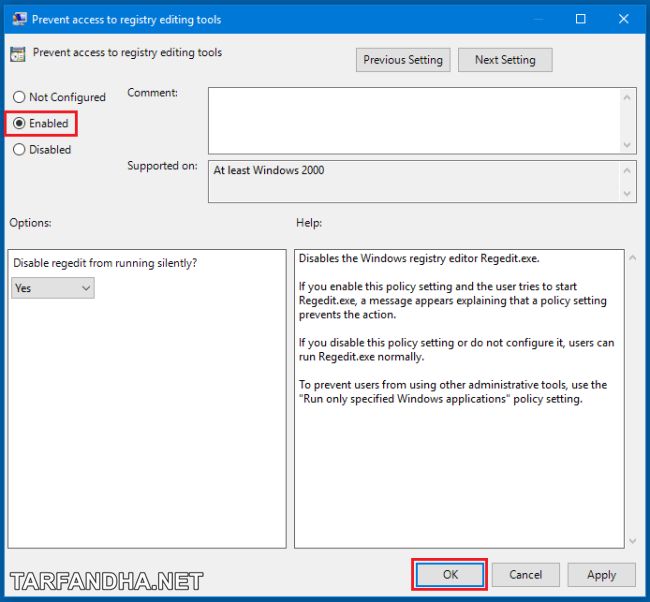Confirm with the OK button

[x=450, y=575]
